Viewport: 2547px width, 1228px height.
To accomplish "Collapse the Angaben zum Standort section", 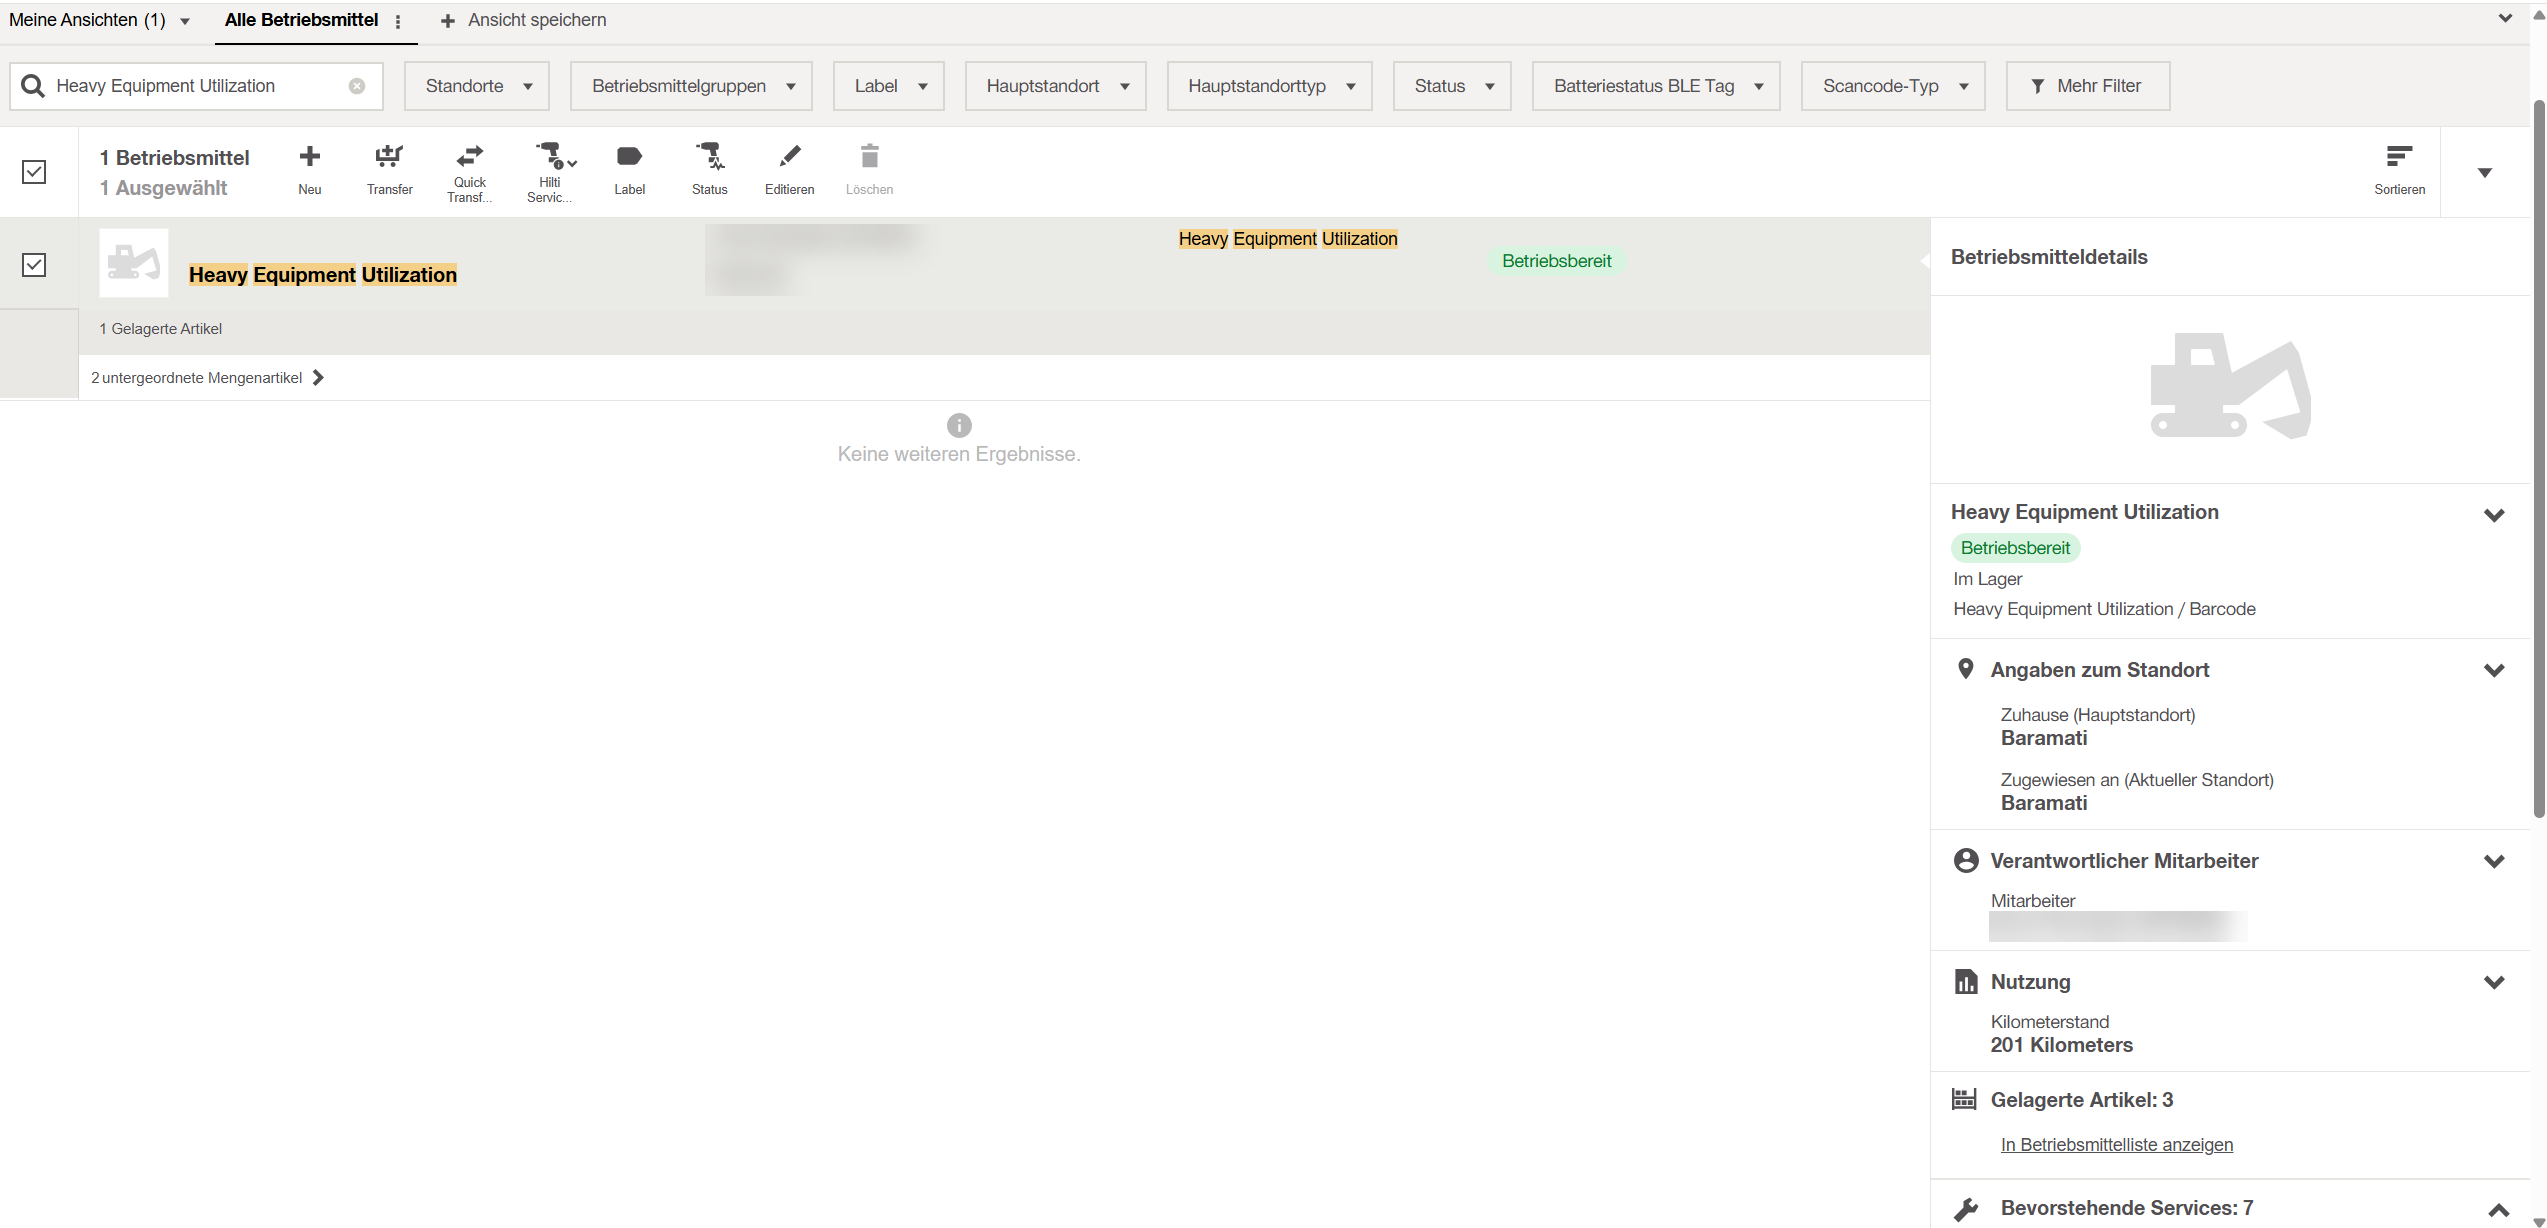I will pos(2493,670).
